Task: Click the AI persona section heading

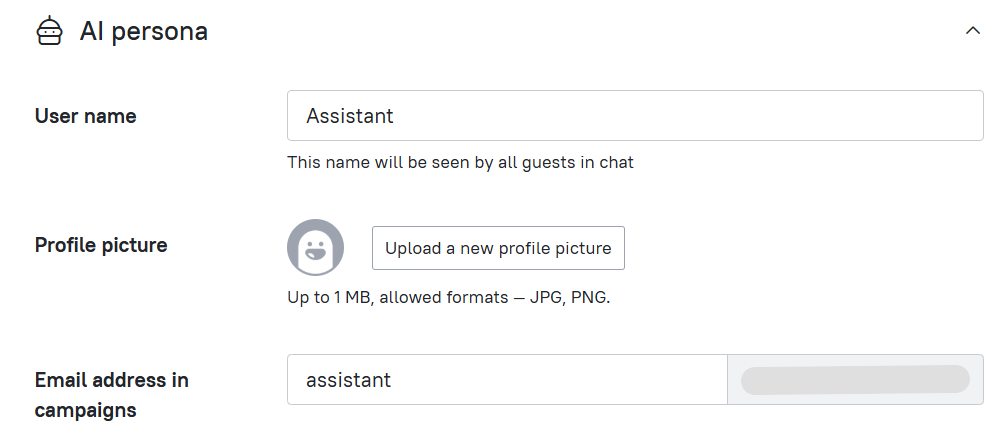Action: pos(143,31)
